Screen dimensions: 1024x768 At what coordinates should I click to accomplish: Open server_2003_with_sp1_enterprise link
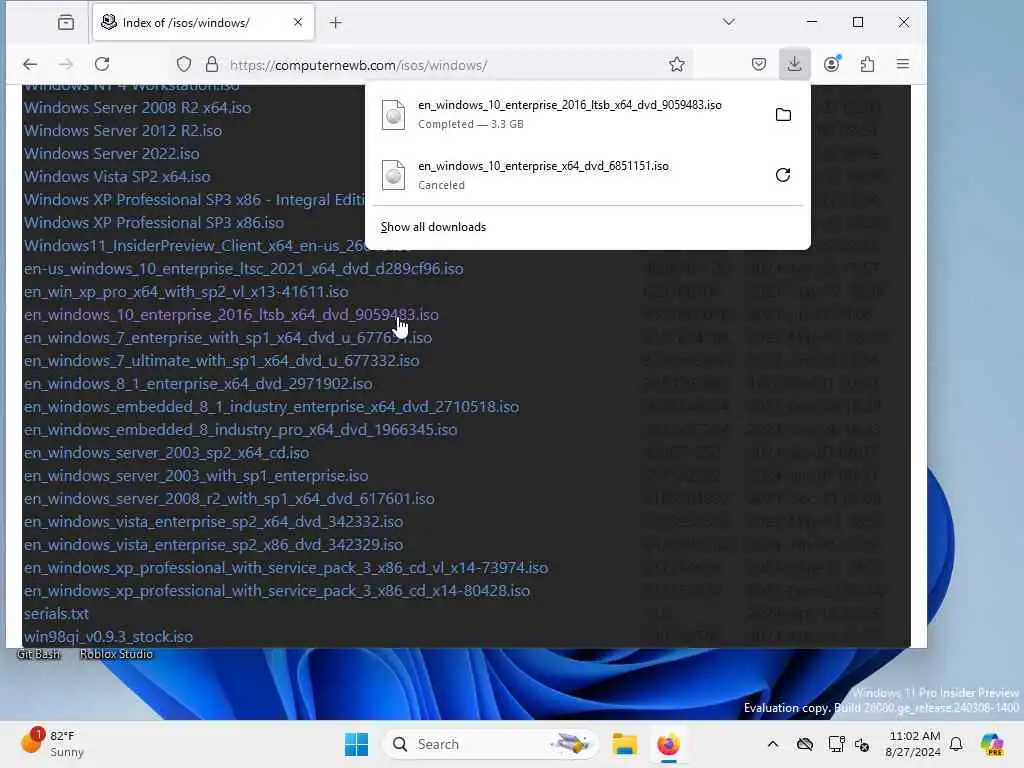[x=196, y=475]
